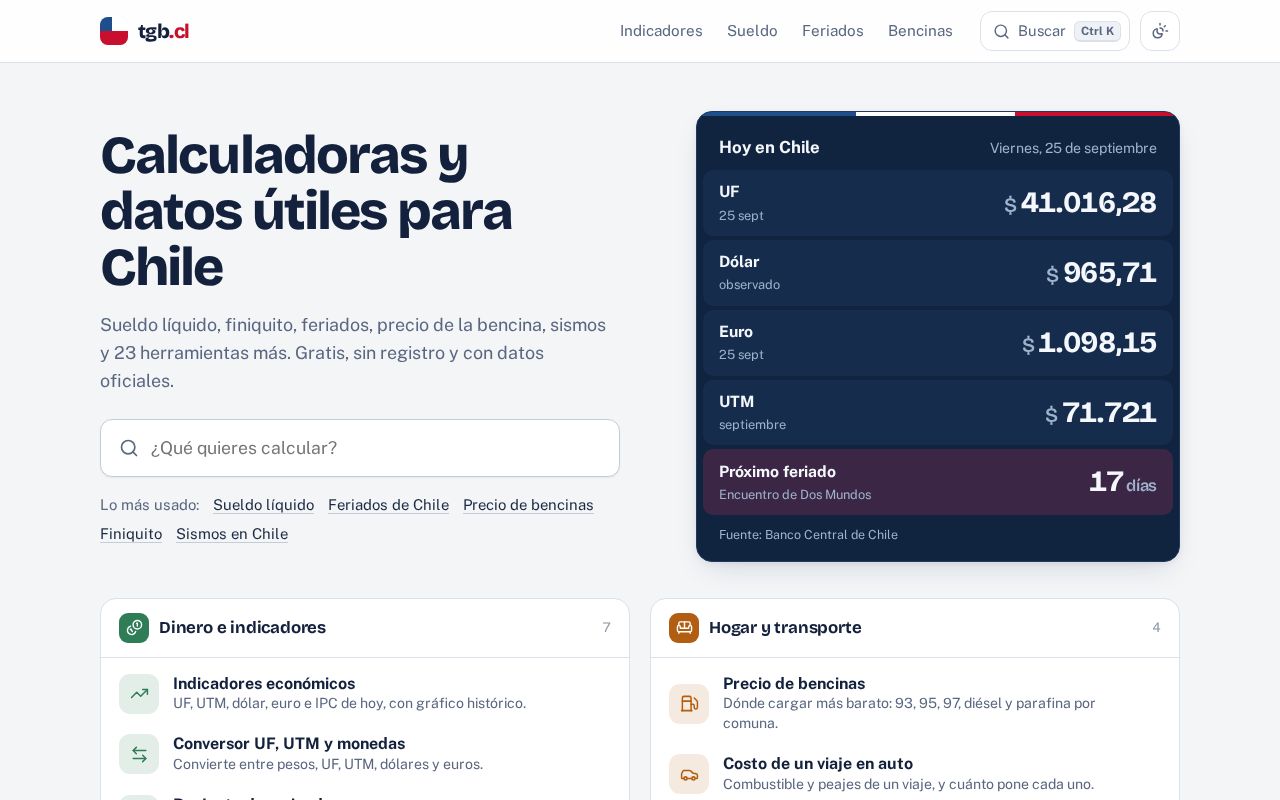Open the Próximo feriado card
1280x800 pixels.
[x=938, y=482]
